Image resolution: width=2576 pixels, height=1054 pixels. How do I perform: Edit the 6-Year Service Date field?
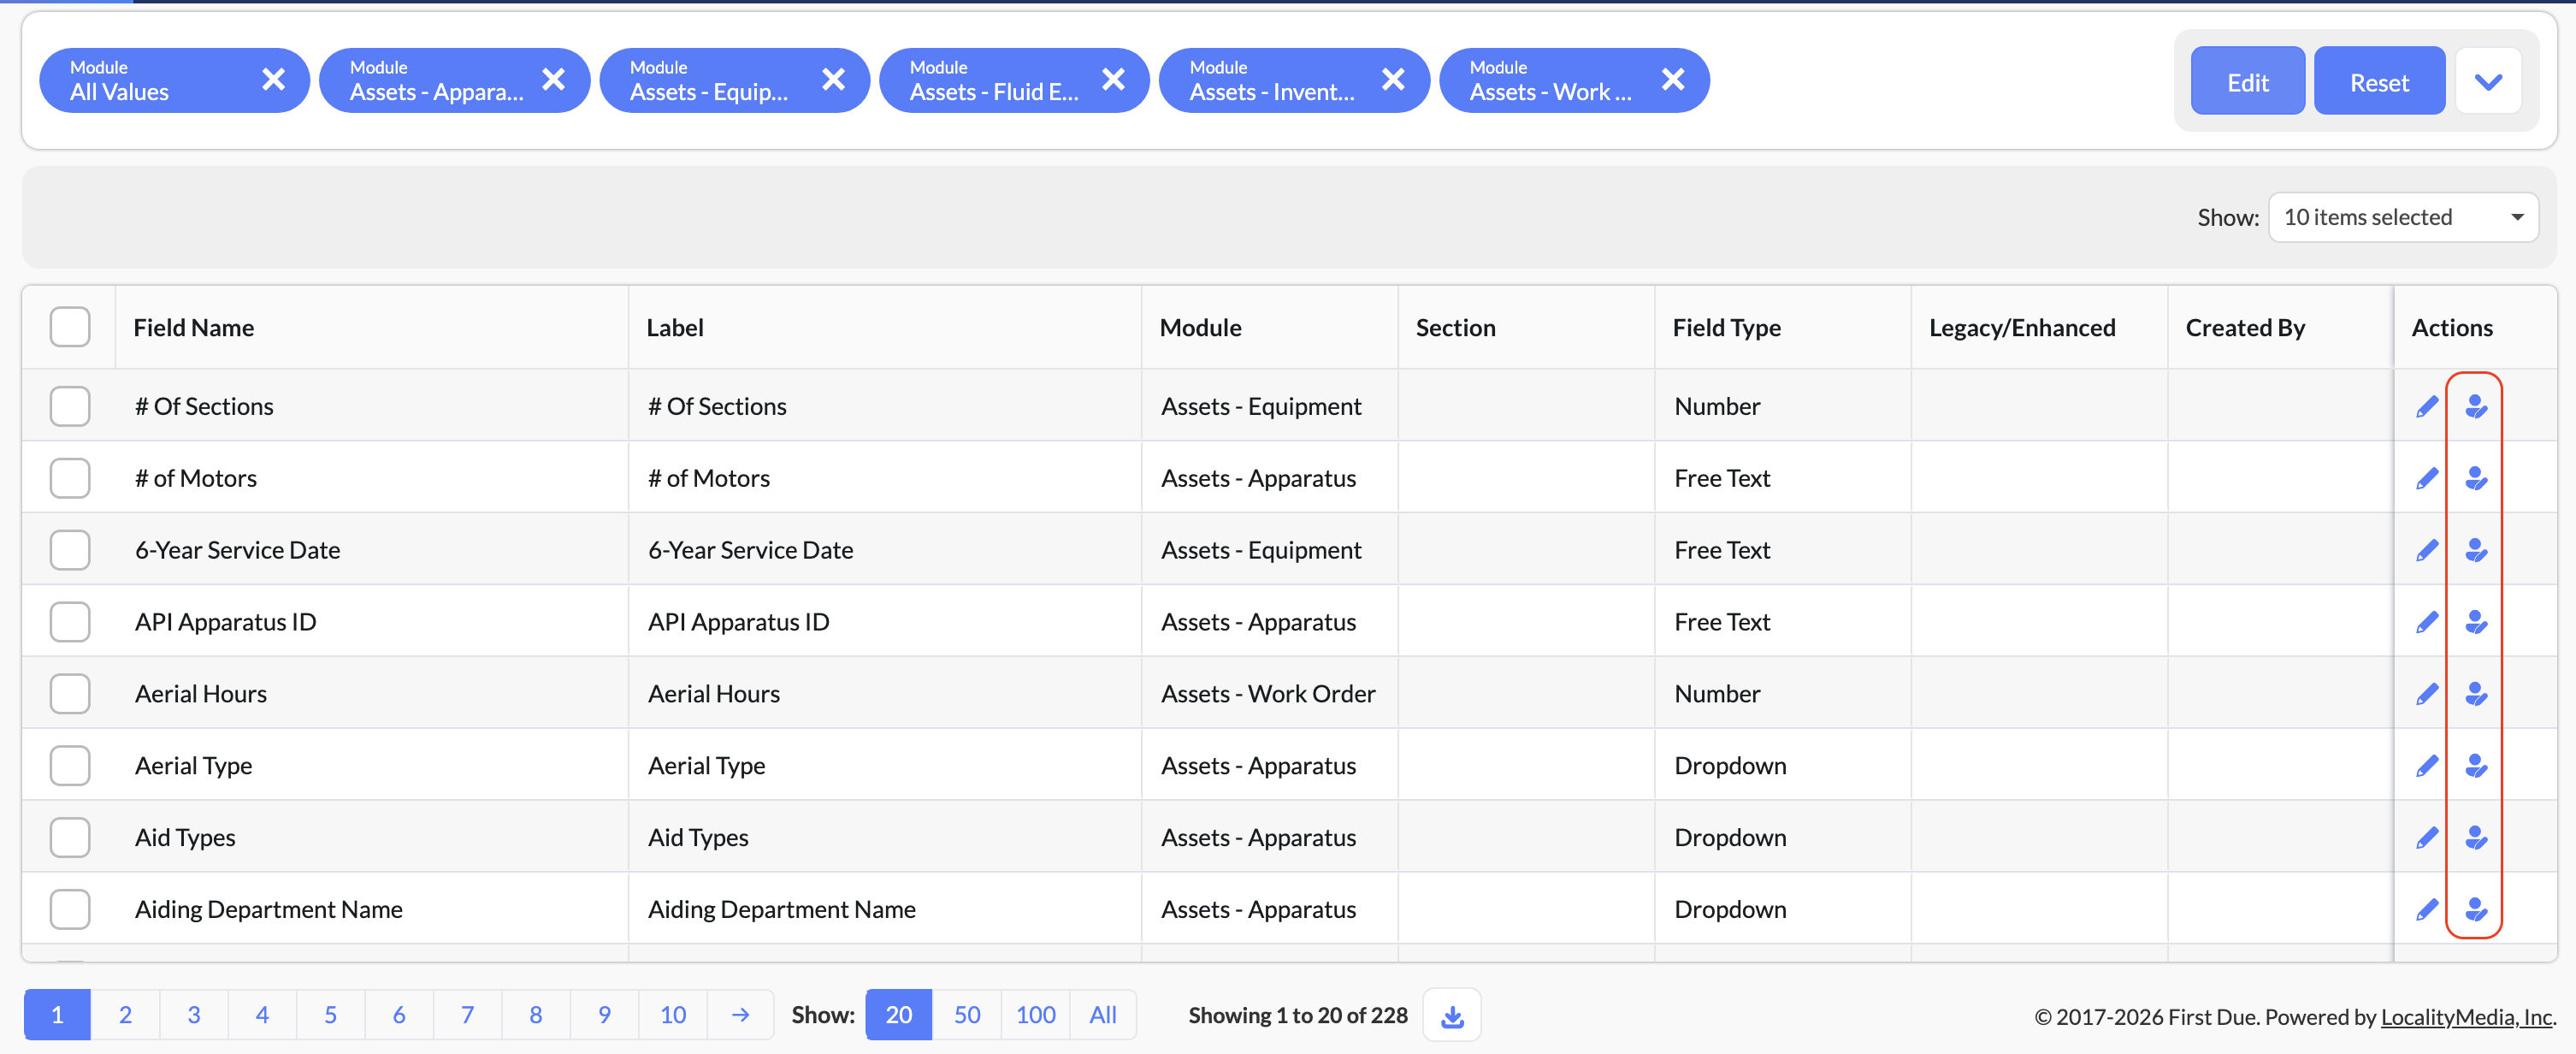tap(2427, 550)
